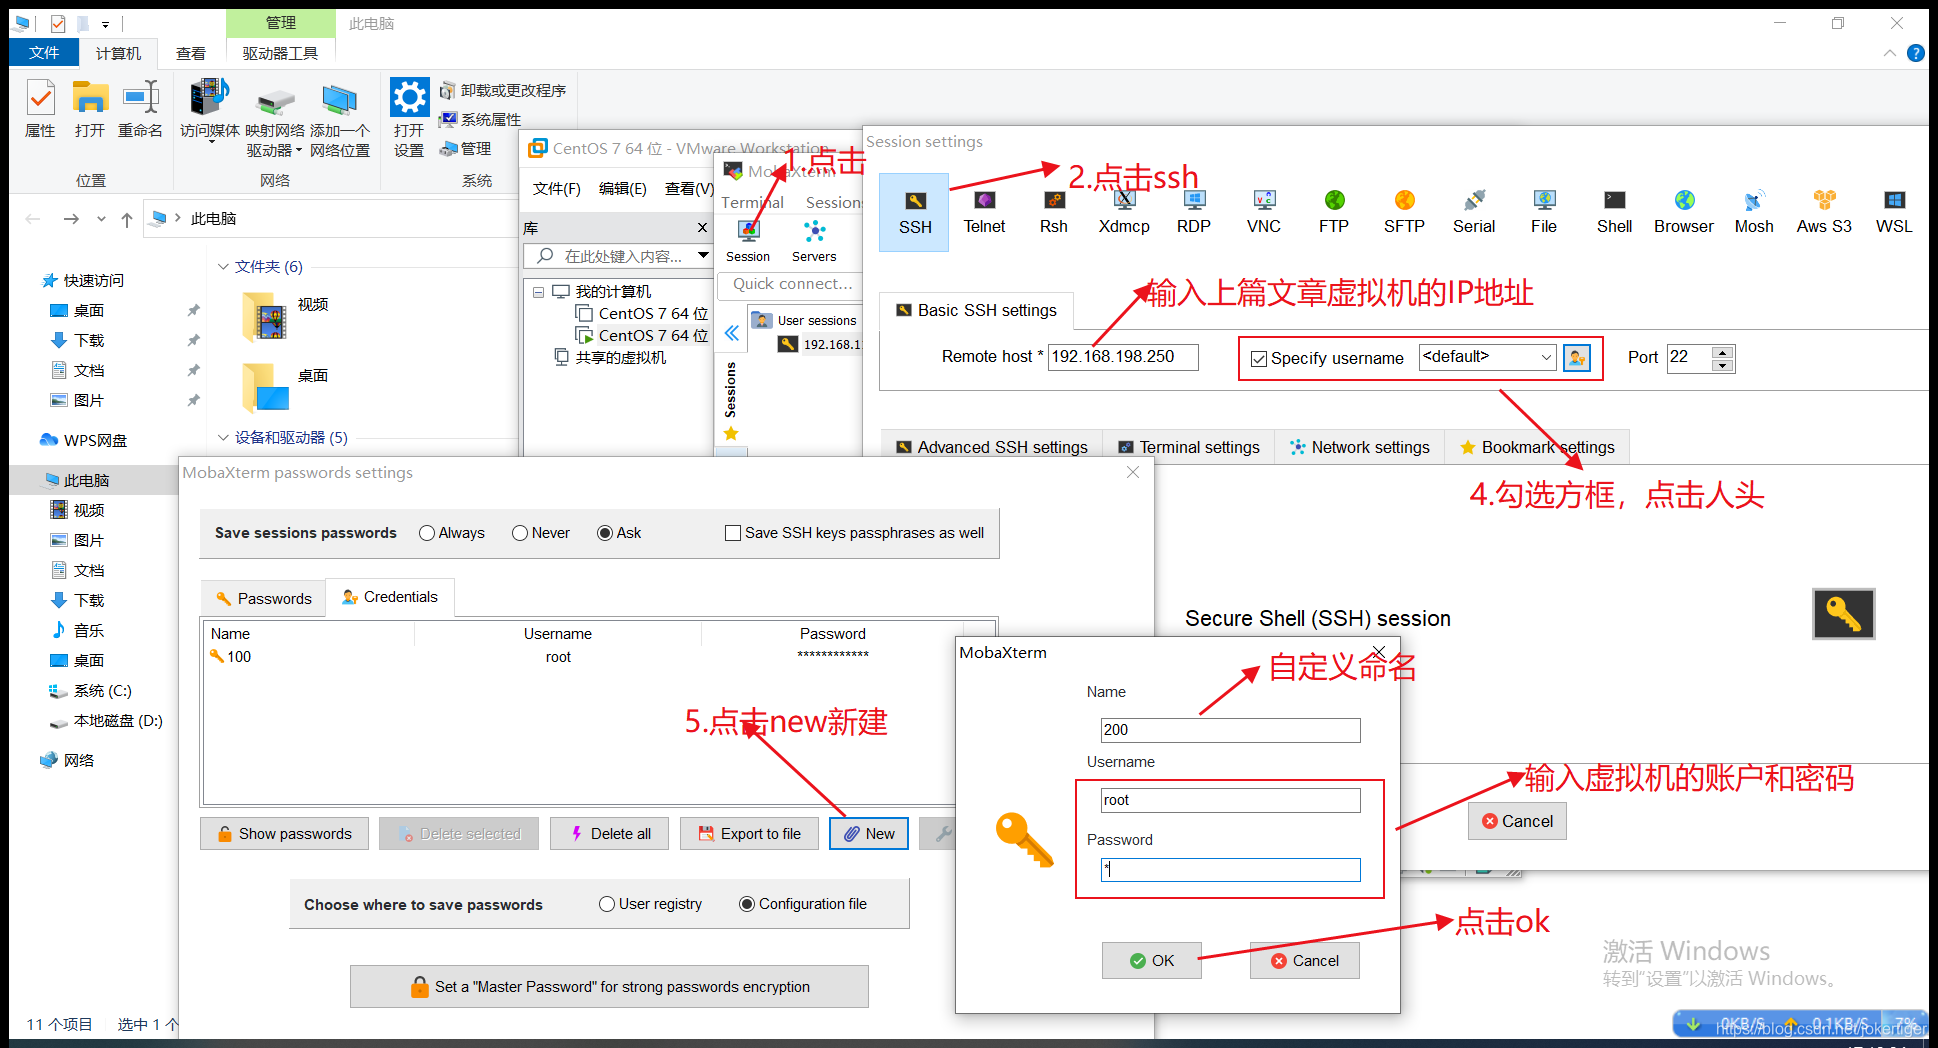Open Terminal settings tab
This screenshot has width=1938, height=1048.
pyautogui.click(x=1189, y=447)
